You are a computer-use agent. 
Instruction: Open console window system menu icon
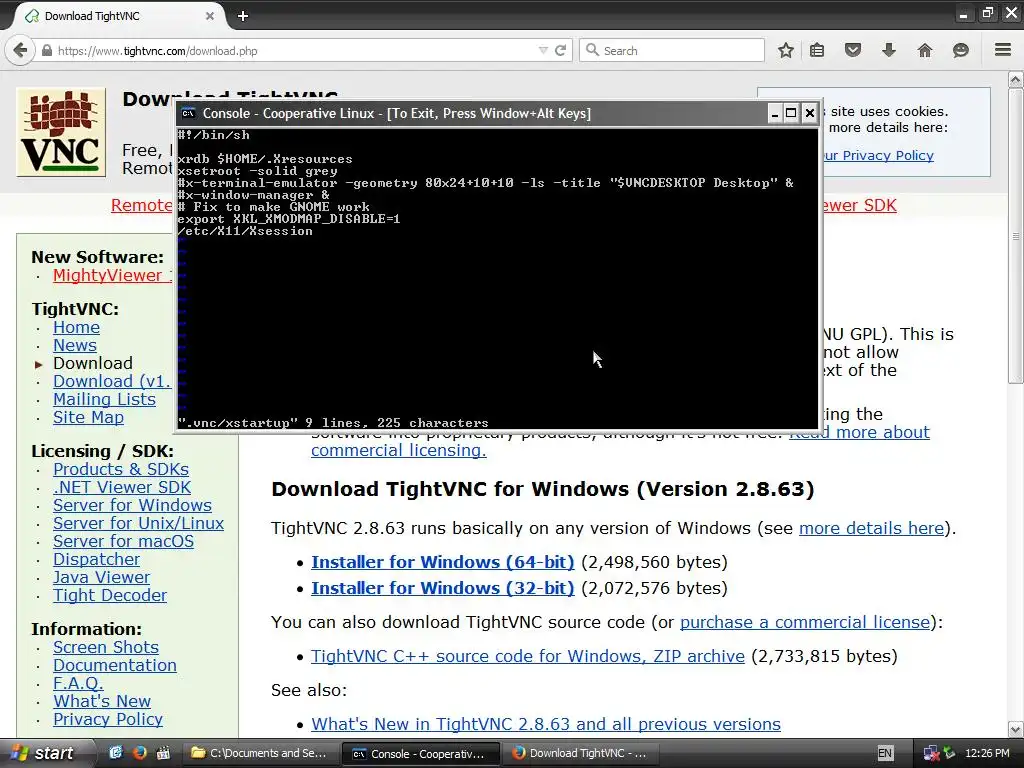tap(188, 113)
